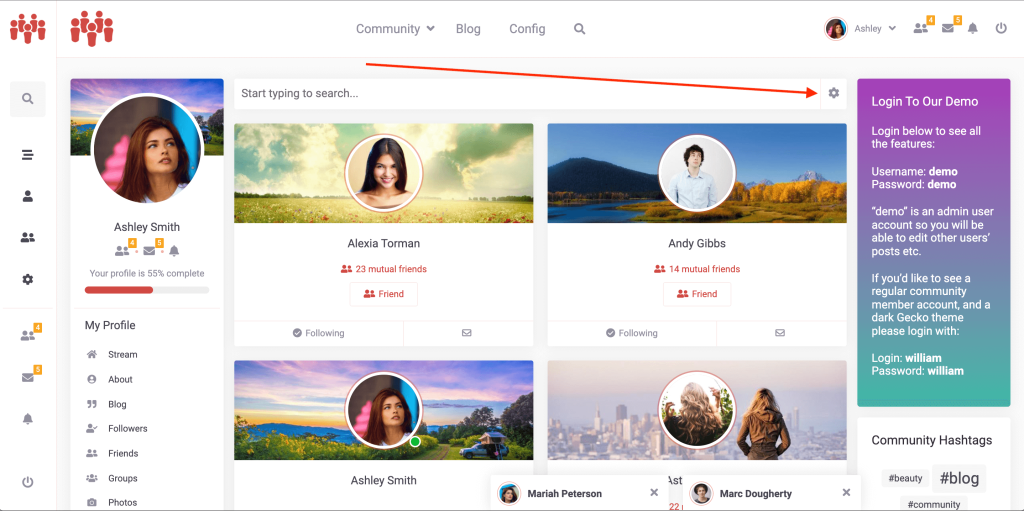Screen dimensions: 1024x511
Task: Click the profile completeness progress bar
Action: click(x=147, y=289)
